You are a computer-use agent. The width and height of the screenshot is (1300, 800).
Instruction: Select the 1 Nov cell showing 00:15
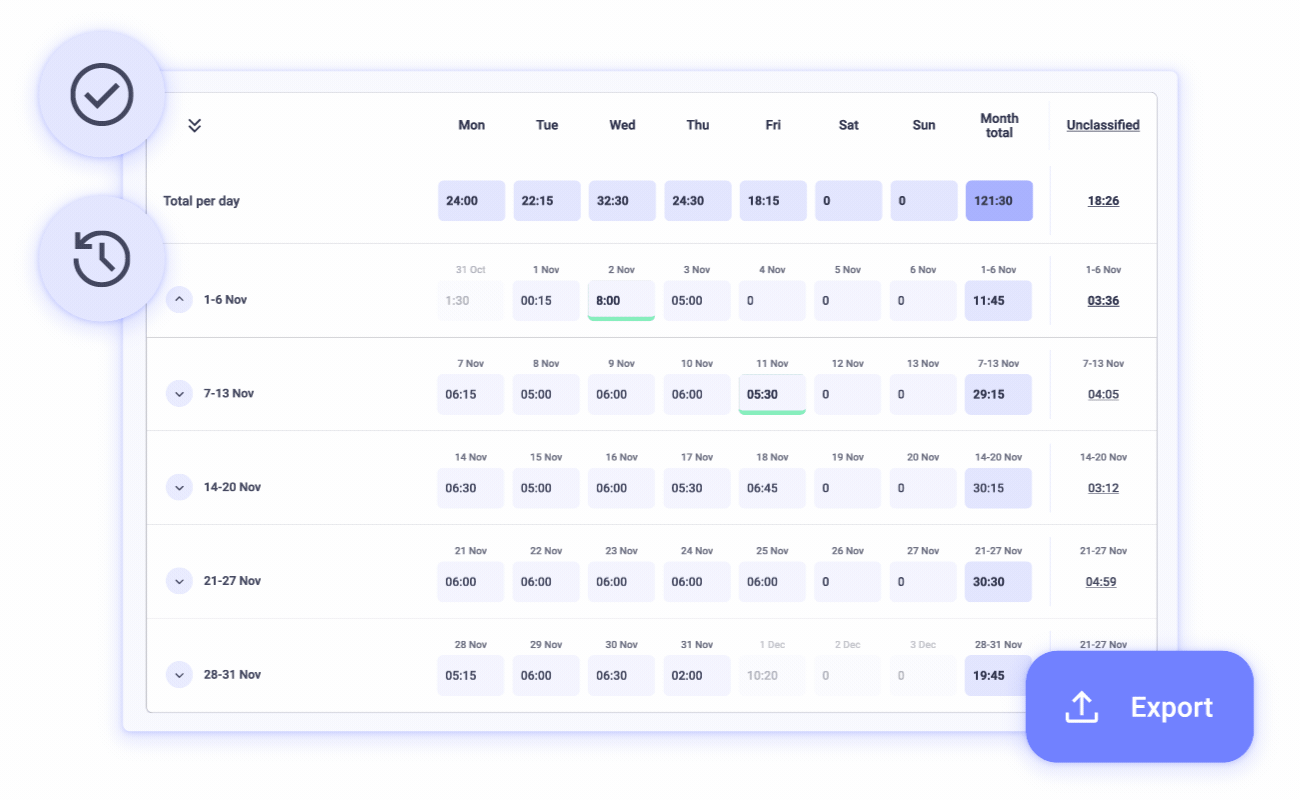546,301
